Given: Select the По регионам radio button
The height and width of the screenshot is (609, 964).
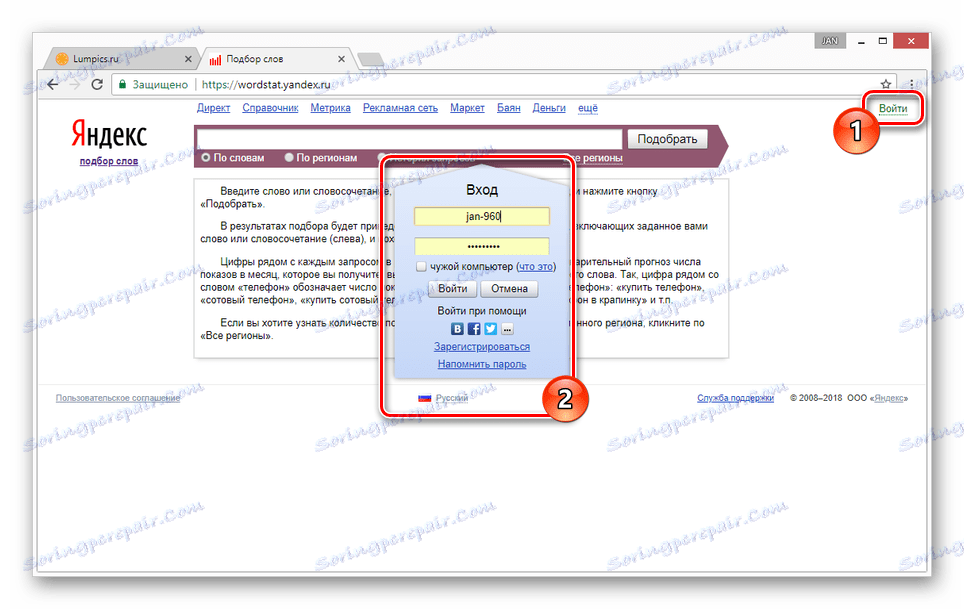Looking at the screenshot, I should [289, 157].
